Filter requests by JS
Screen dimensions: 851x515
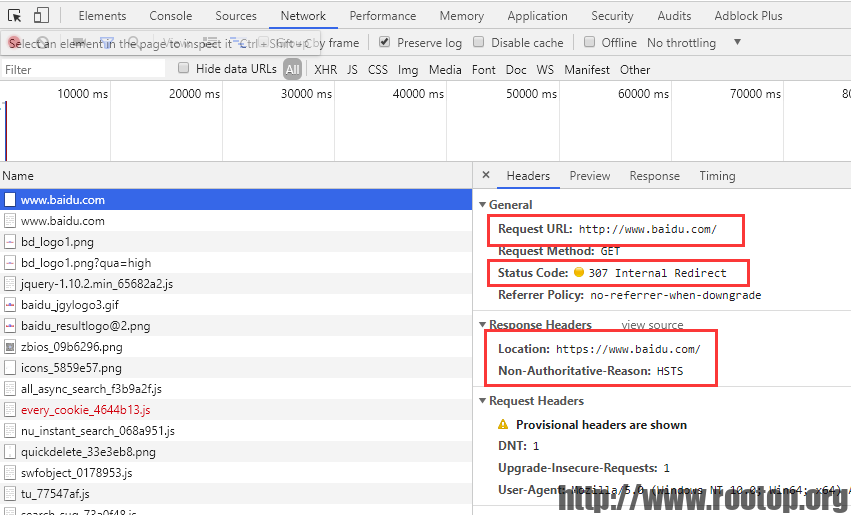352,69
